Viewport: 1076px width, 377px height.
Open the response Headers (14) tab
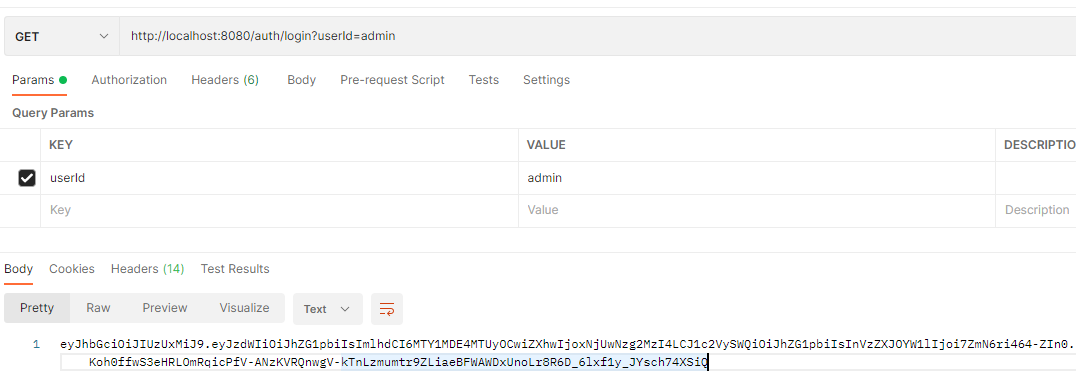[x=148, y=269]
